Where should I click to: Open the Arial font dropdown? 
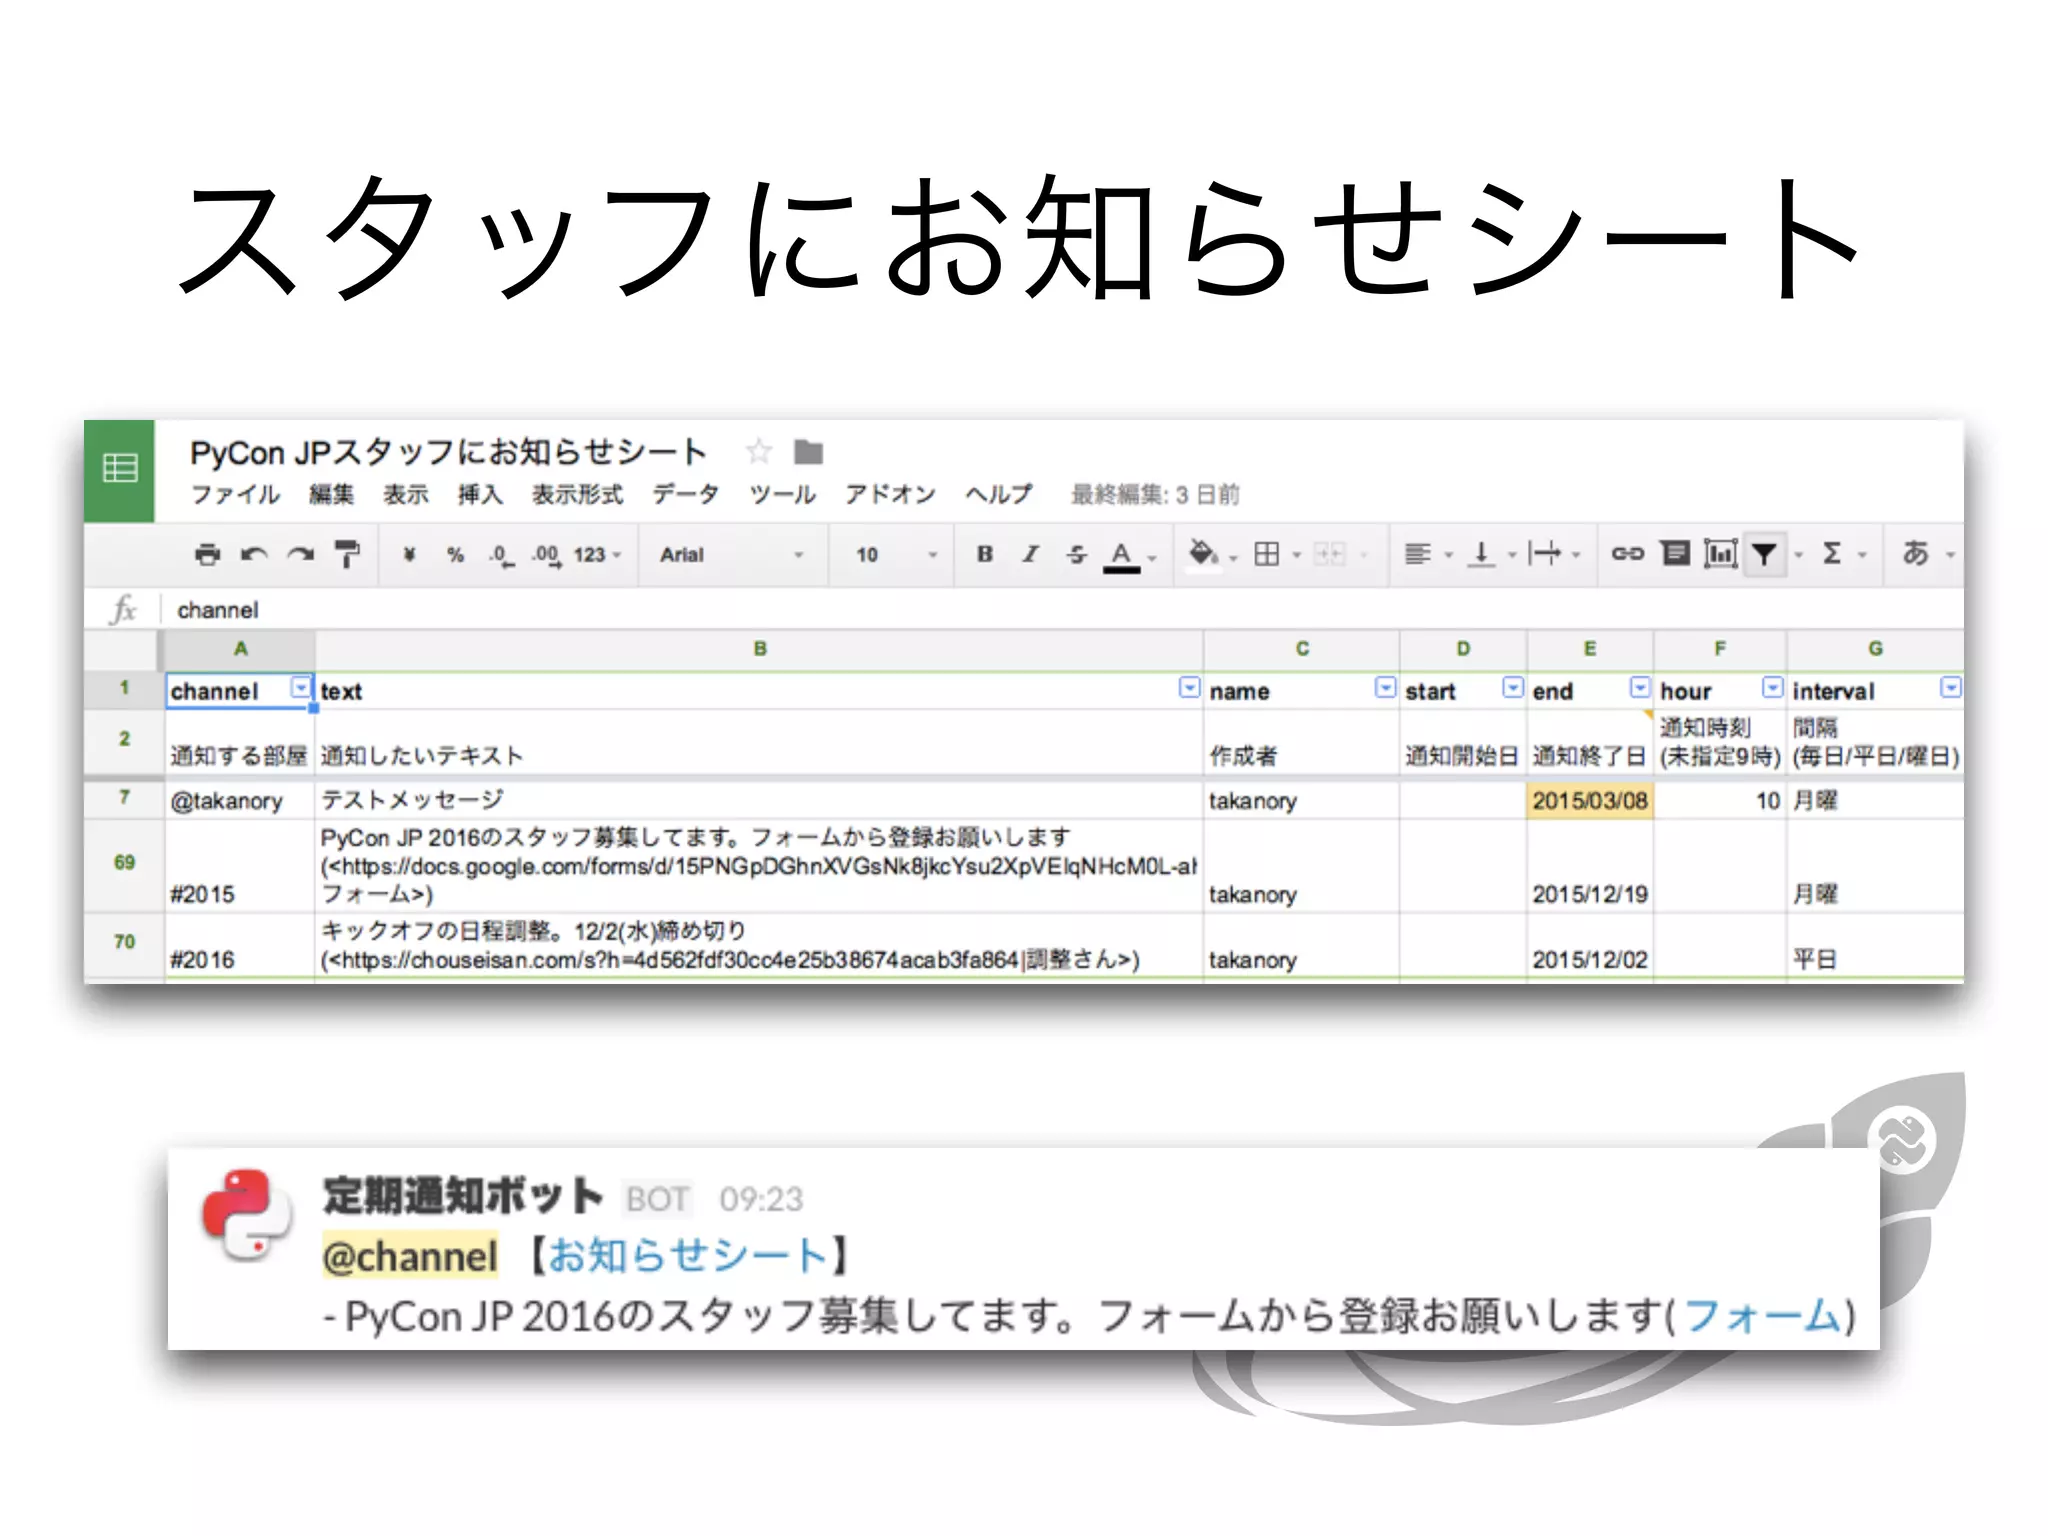click(731, 555)
